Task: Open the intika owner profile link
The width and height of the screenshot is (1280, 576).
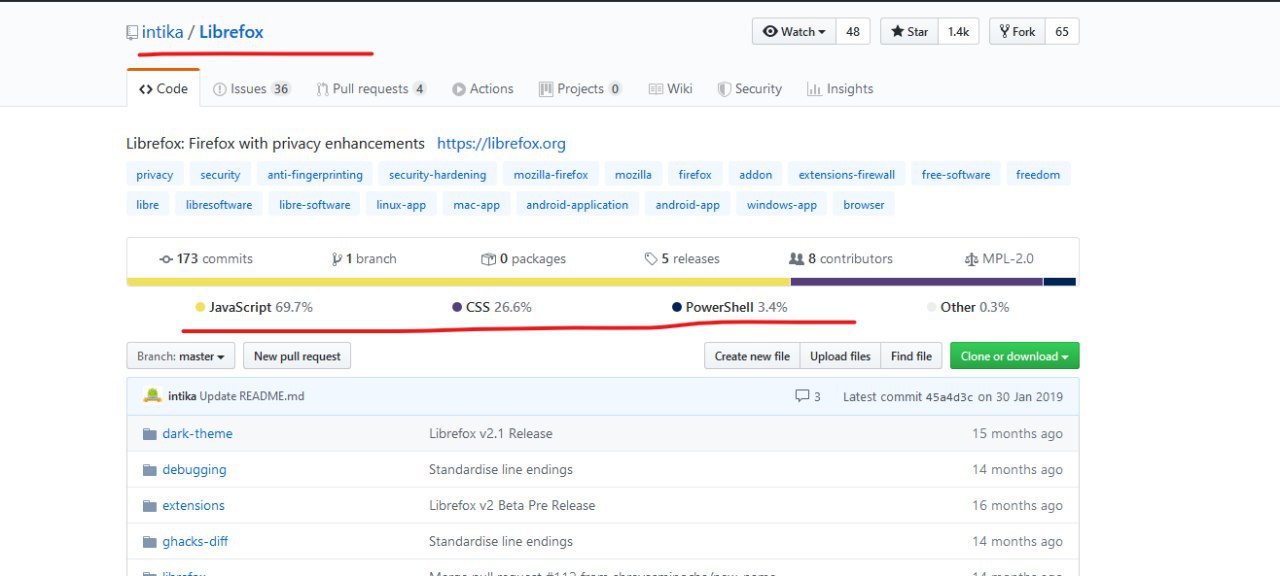Action: (x=162, y=32)
